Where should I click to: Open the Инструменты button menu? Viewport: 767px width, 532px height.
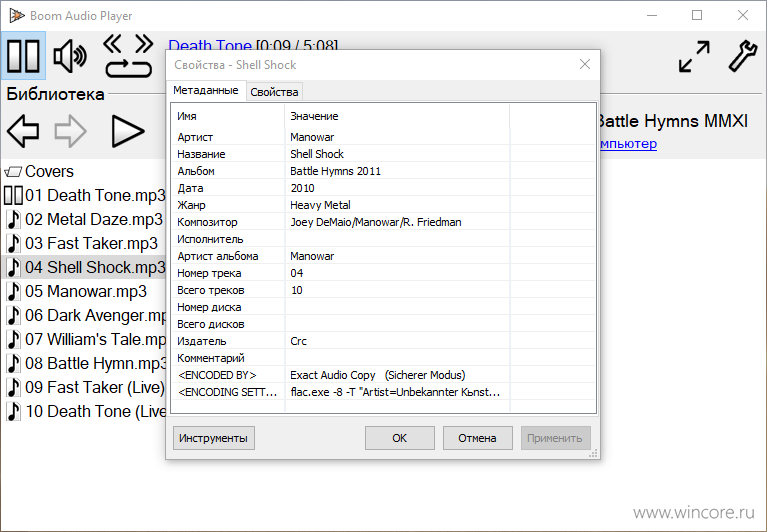[213, 438]
